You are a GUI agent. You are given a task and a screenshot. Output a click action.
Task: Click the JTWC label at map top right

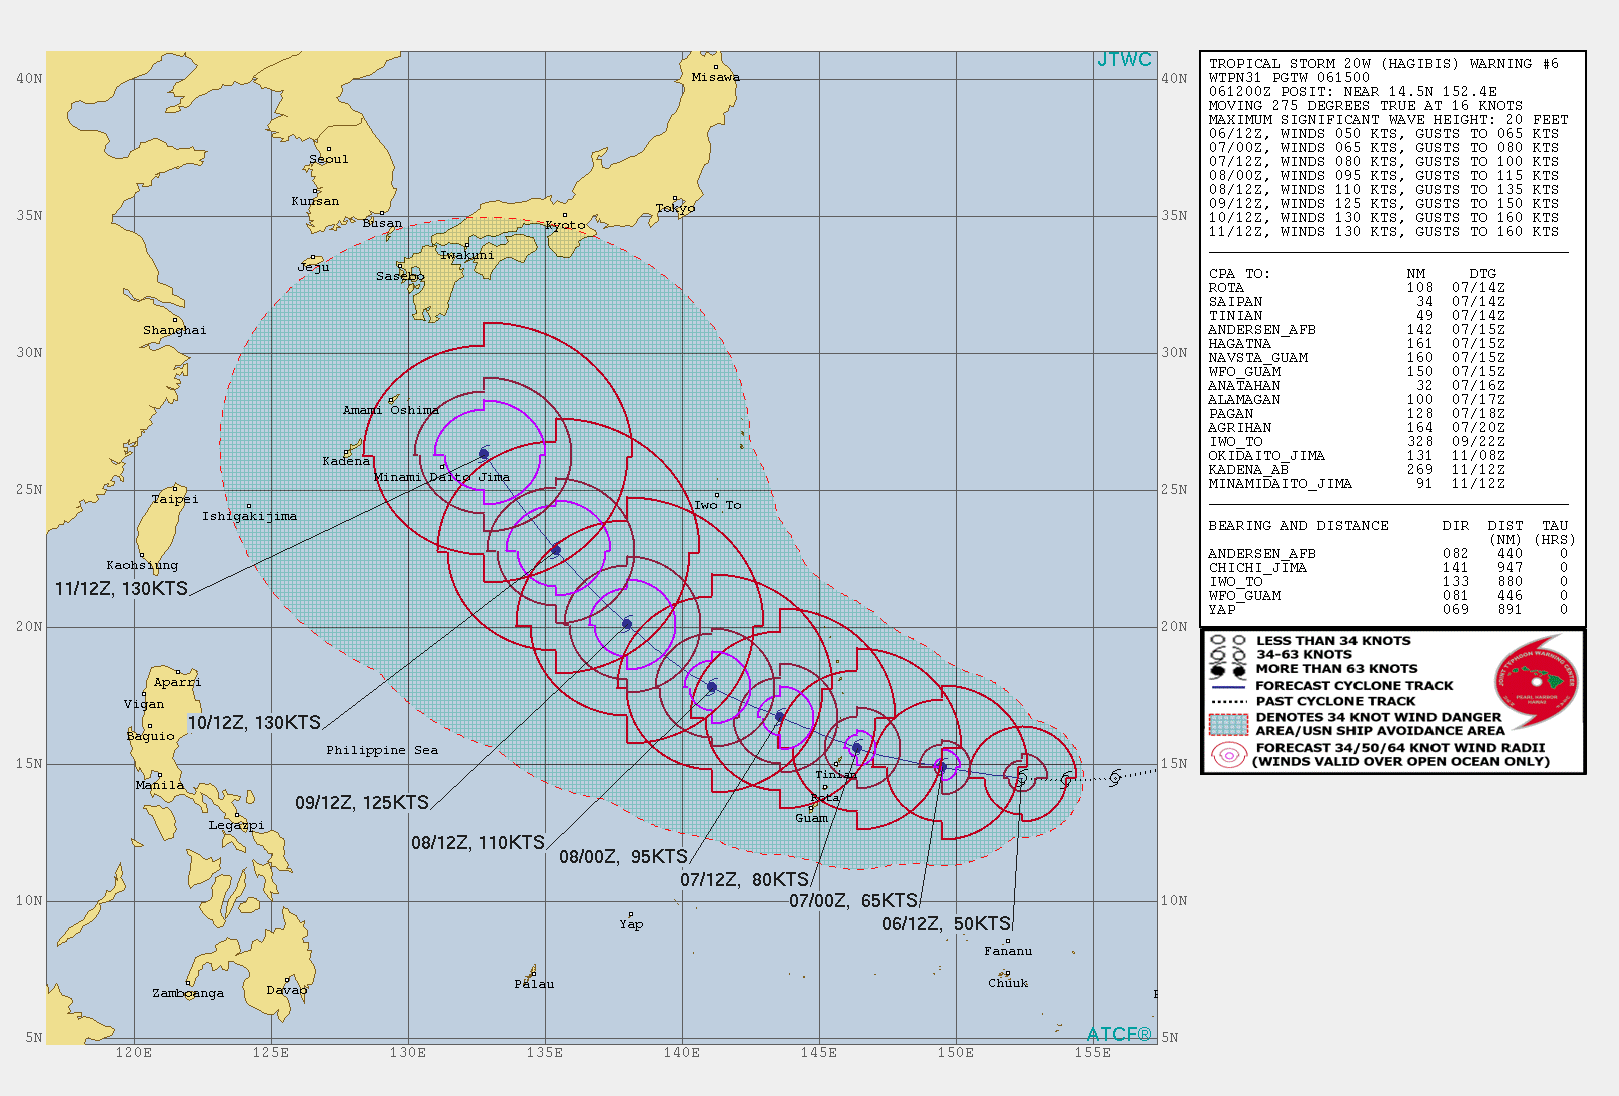[1125, 60]
